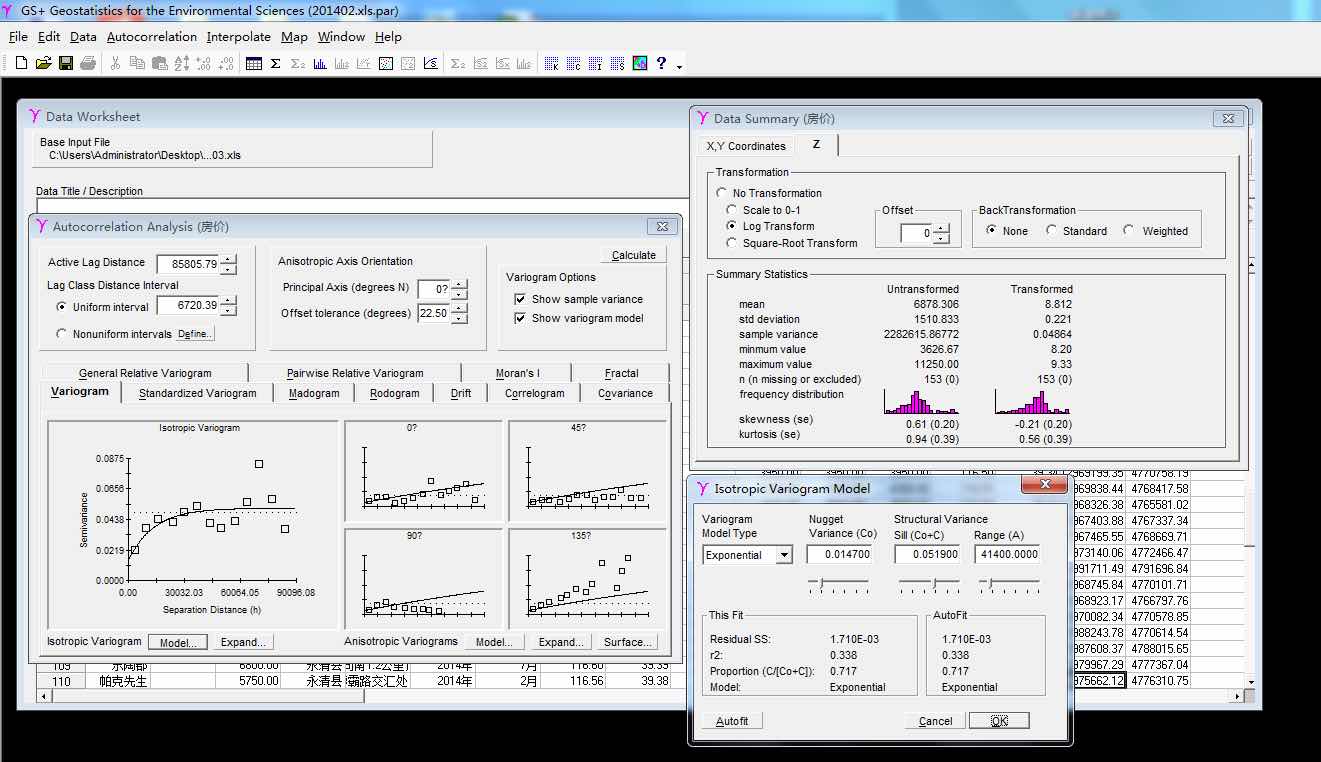This screenshot has width=1321, height=762.
Task: Select the Nonuniform intervals radio button
Action: point(62,334)
